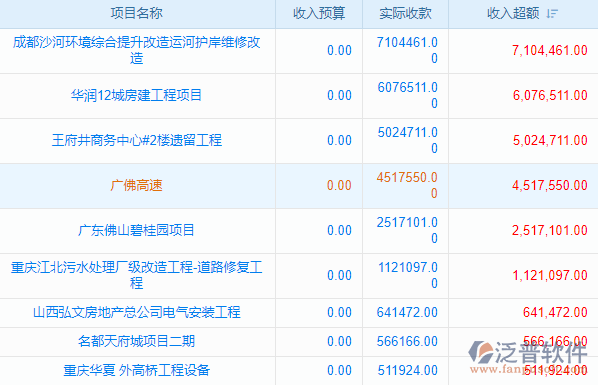Screen dimensions: 598x385
Task: Click excess amount 4,517,550.00
Action: [550, 185]
